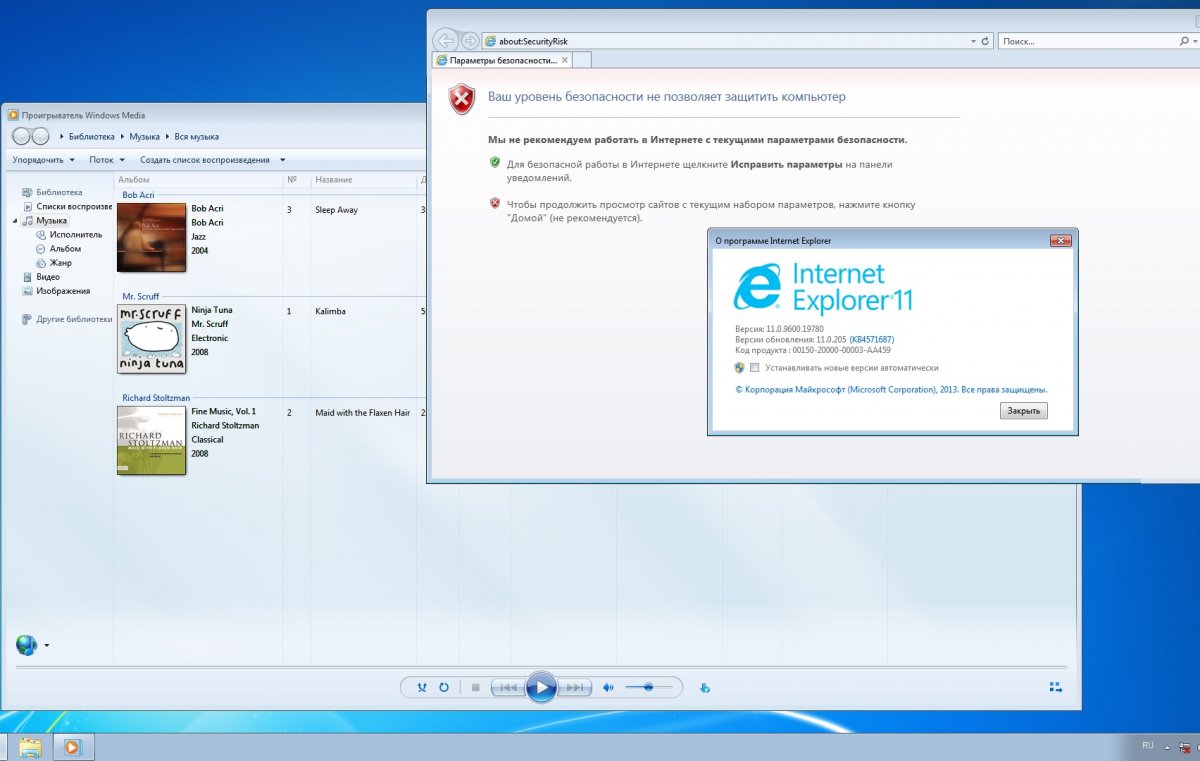Open the KB4571687 update link

click(x=871, y=340)
